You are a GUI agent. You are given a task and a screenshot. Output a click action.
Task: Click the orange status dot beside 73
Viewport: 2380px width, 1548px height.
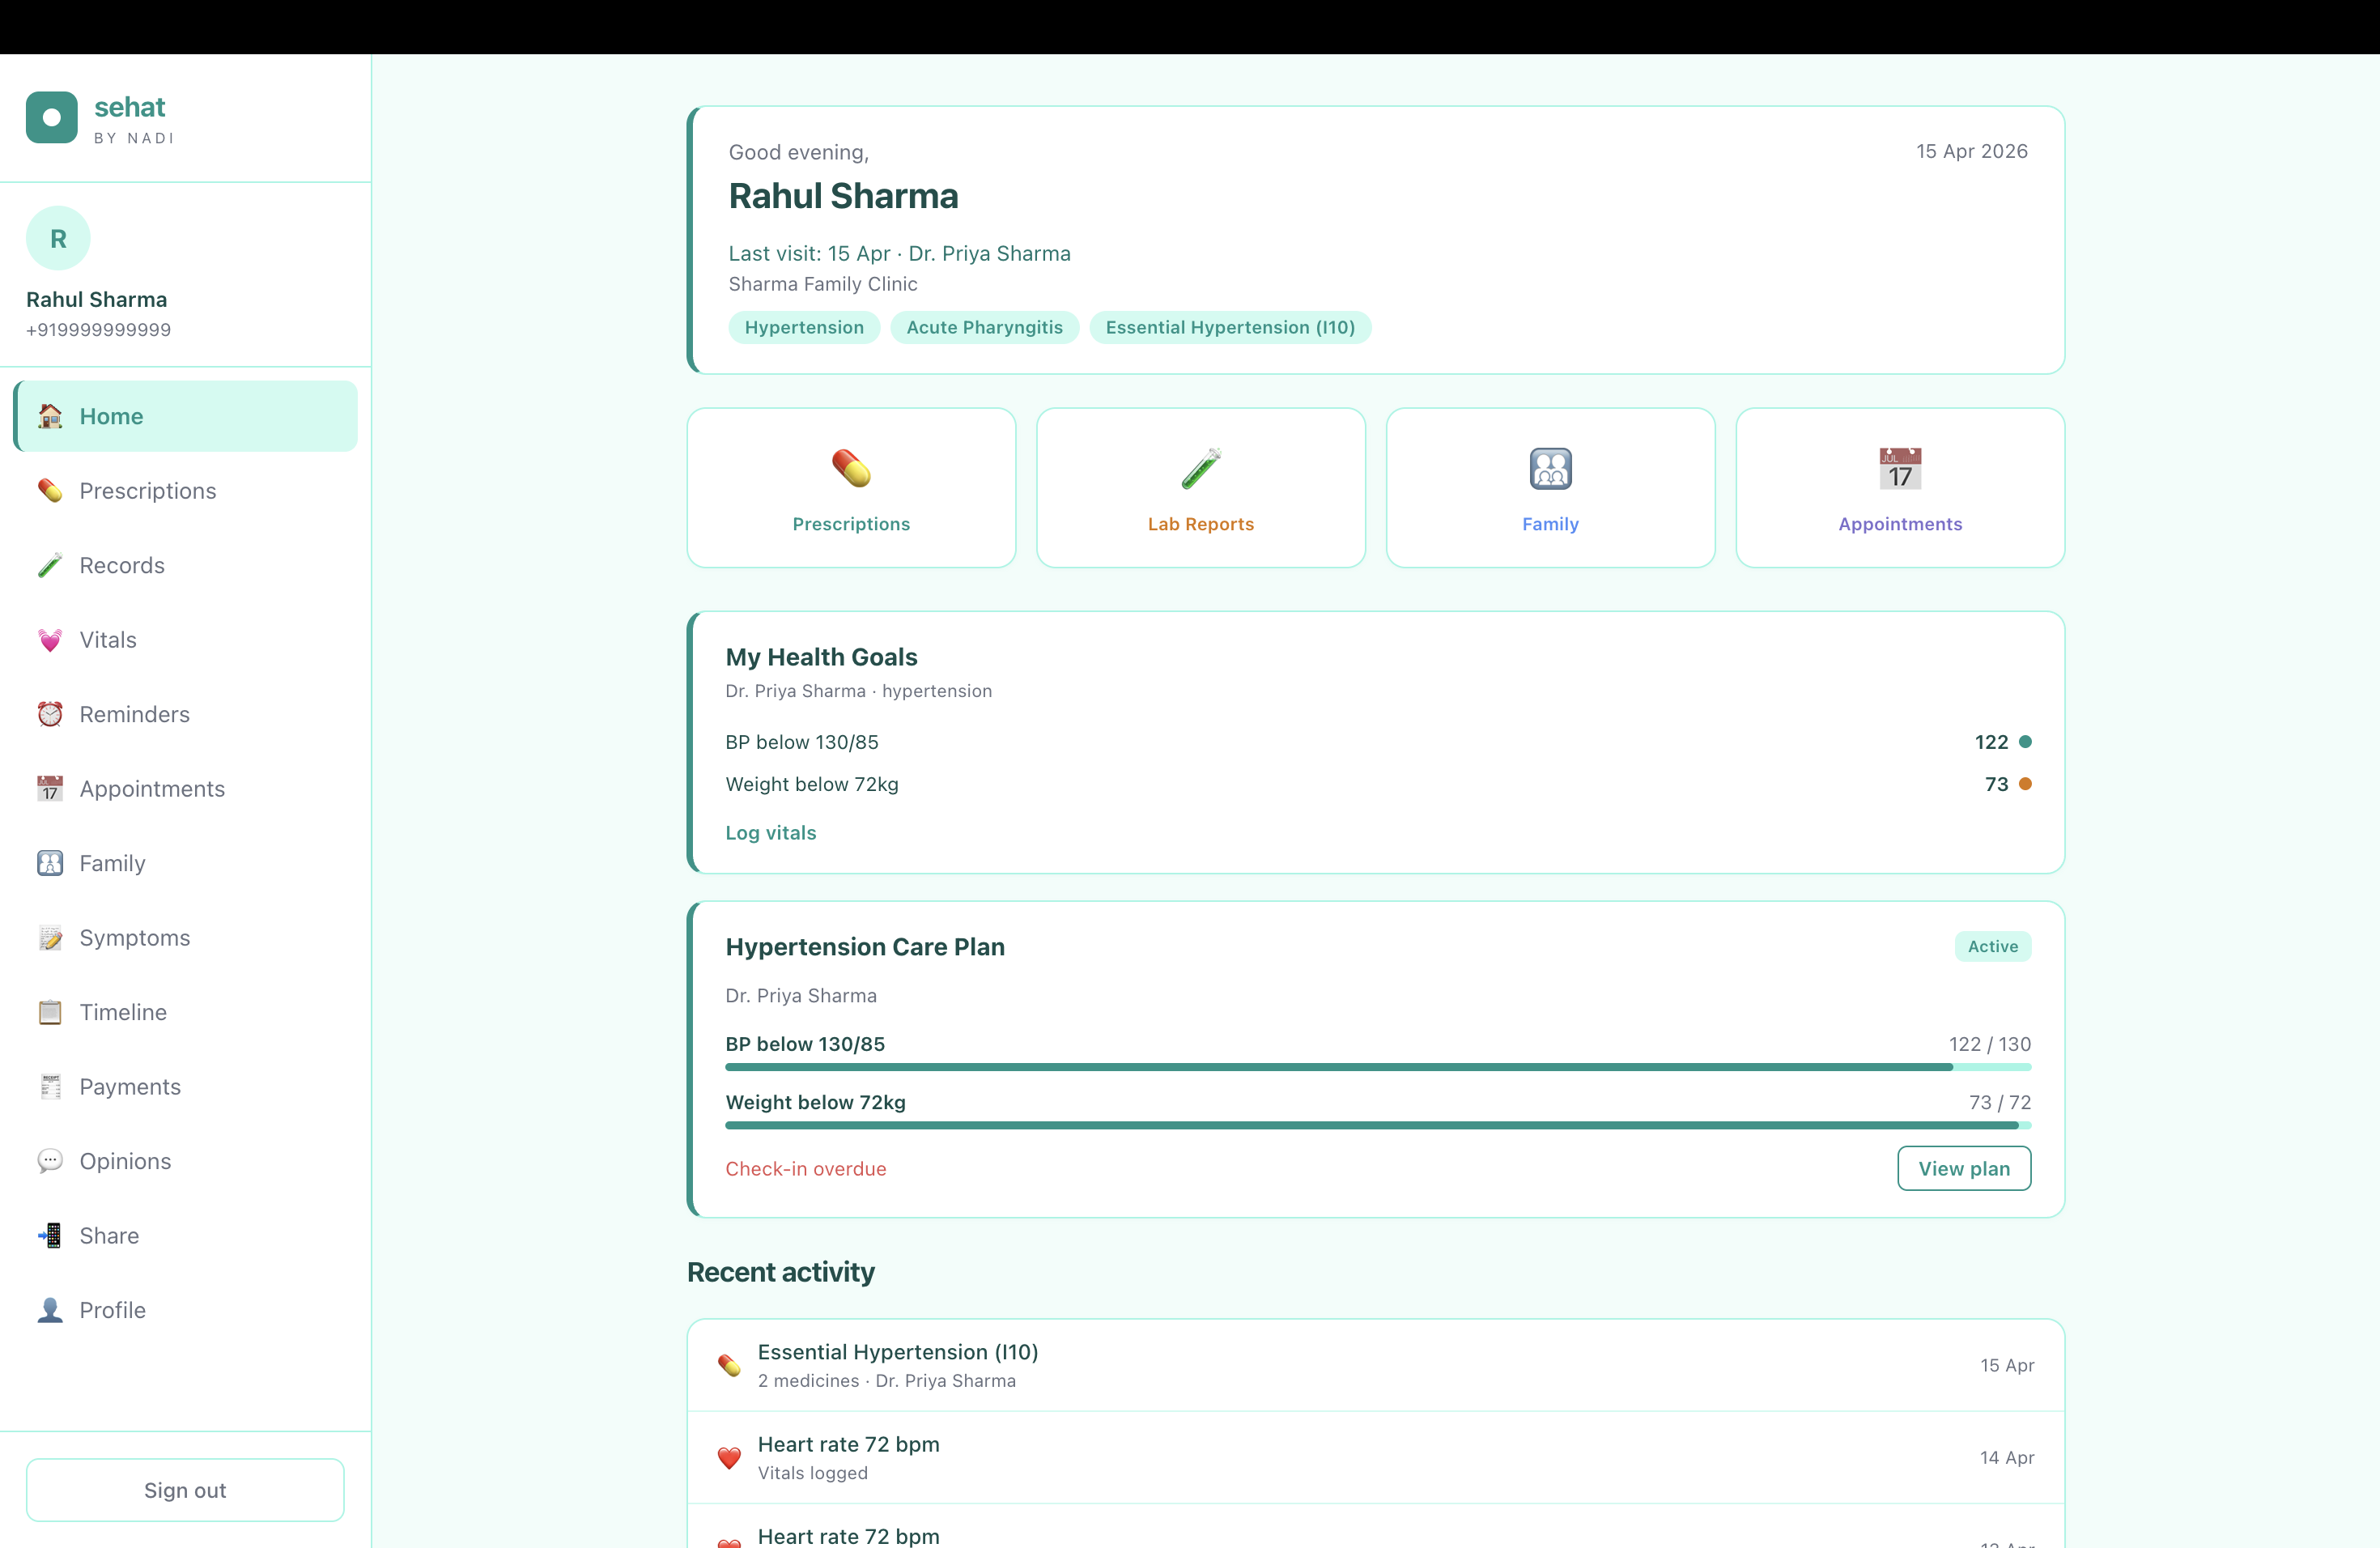tap(2025, 784)
